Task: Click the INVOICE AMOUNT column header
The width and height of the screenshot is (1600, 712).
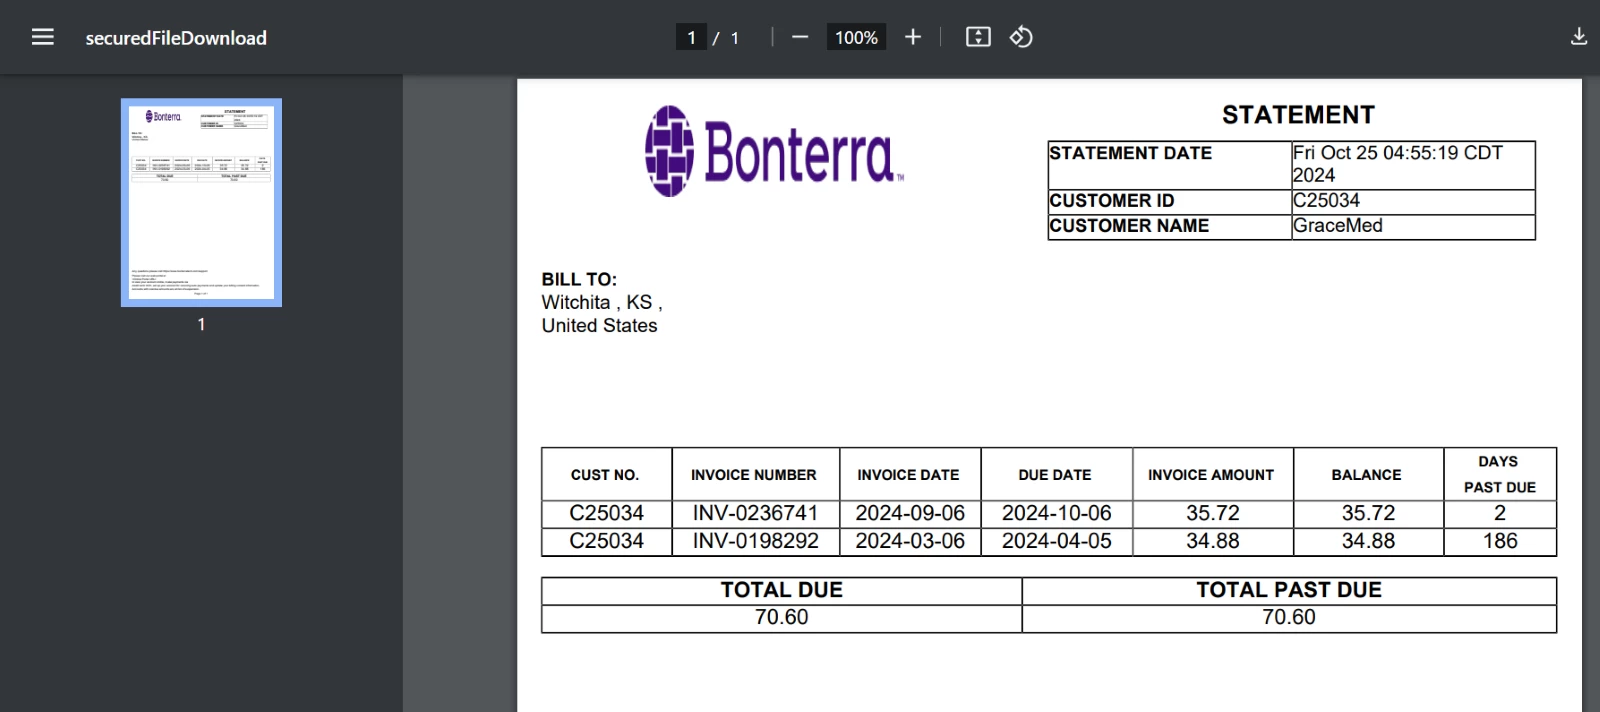Action: tap(1211, 475)
